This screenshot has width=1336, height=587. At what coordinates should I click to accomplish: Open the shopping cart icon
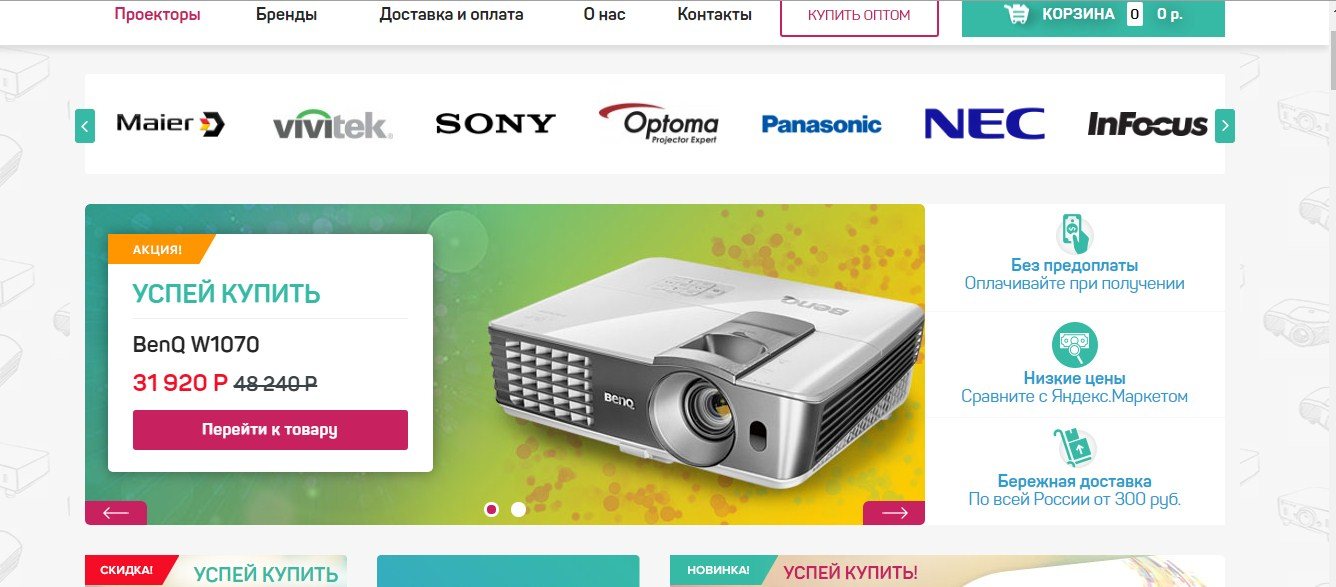pyautogui.click(x=1017, y=14)
